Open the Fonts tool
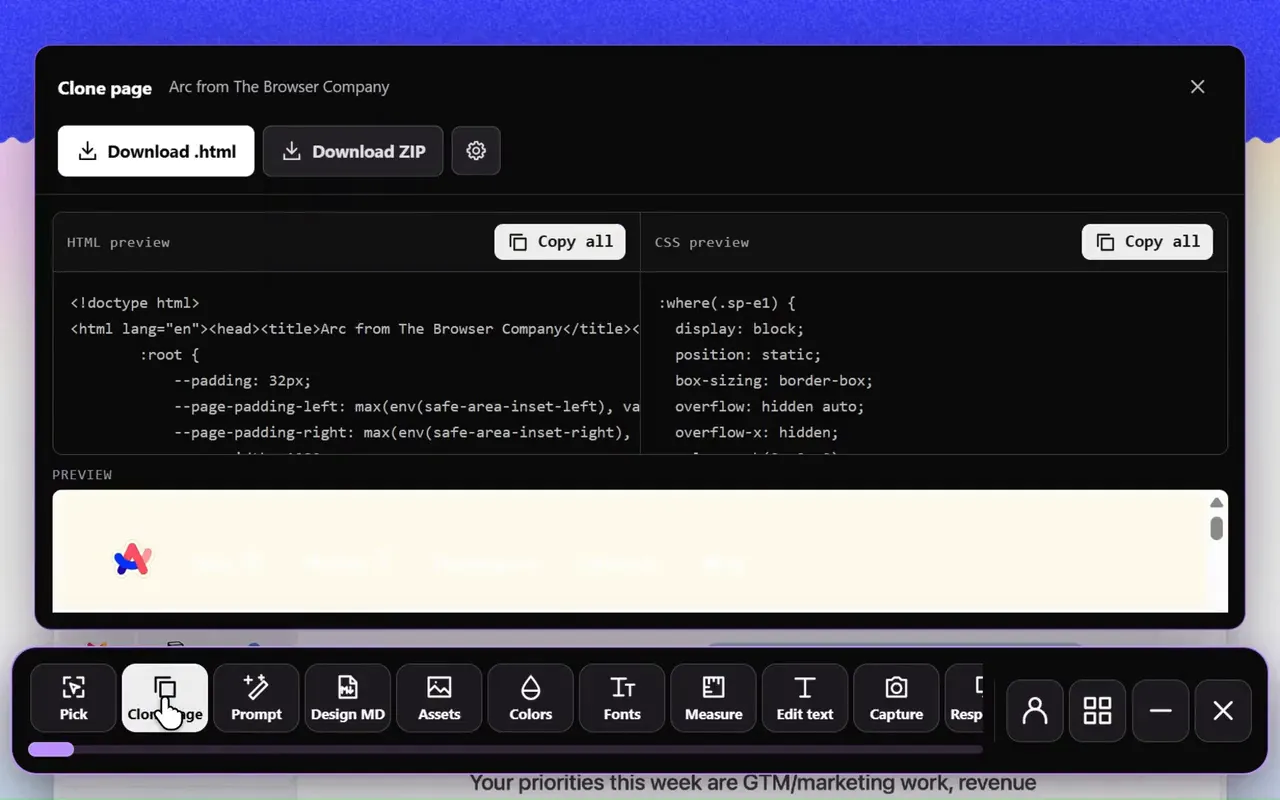 tap(622, 698)
